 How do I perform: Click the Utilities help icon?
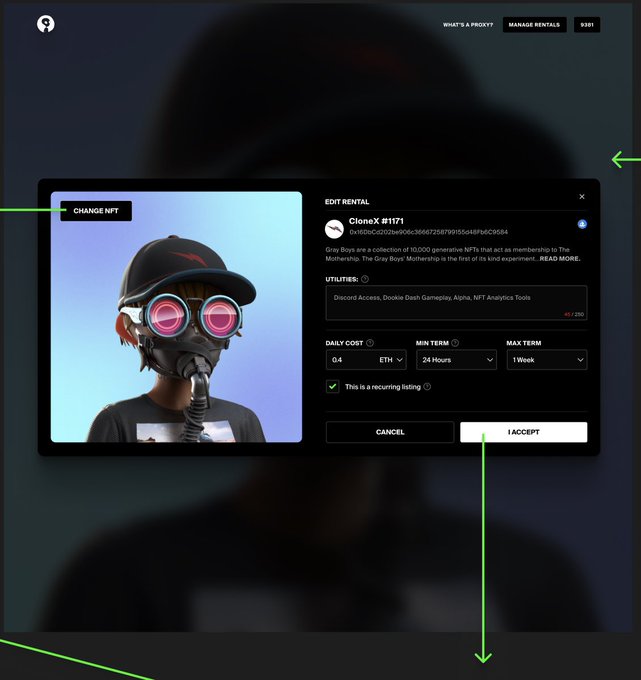coord(365,279)
